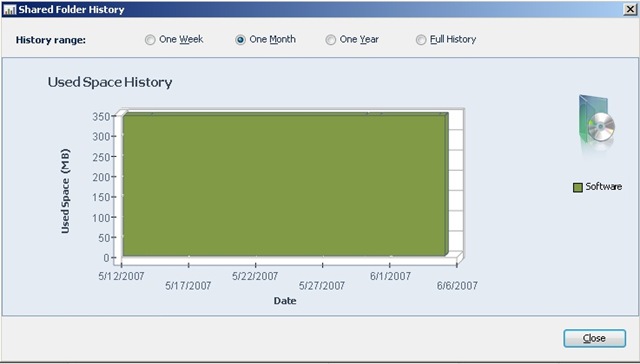Click the Close button
The height and width of the screenshot is (364, 640).
pos(594,338)
